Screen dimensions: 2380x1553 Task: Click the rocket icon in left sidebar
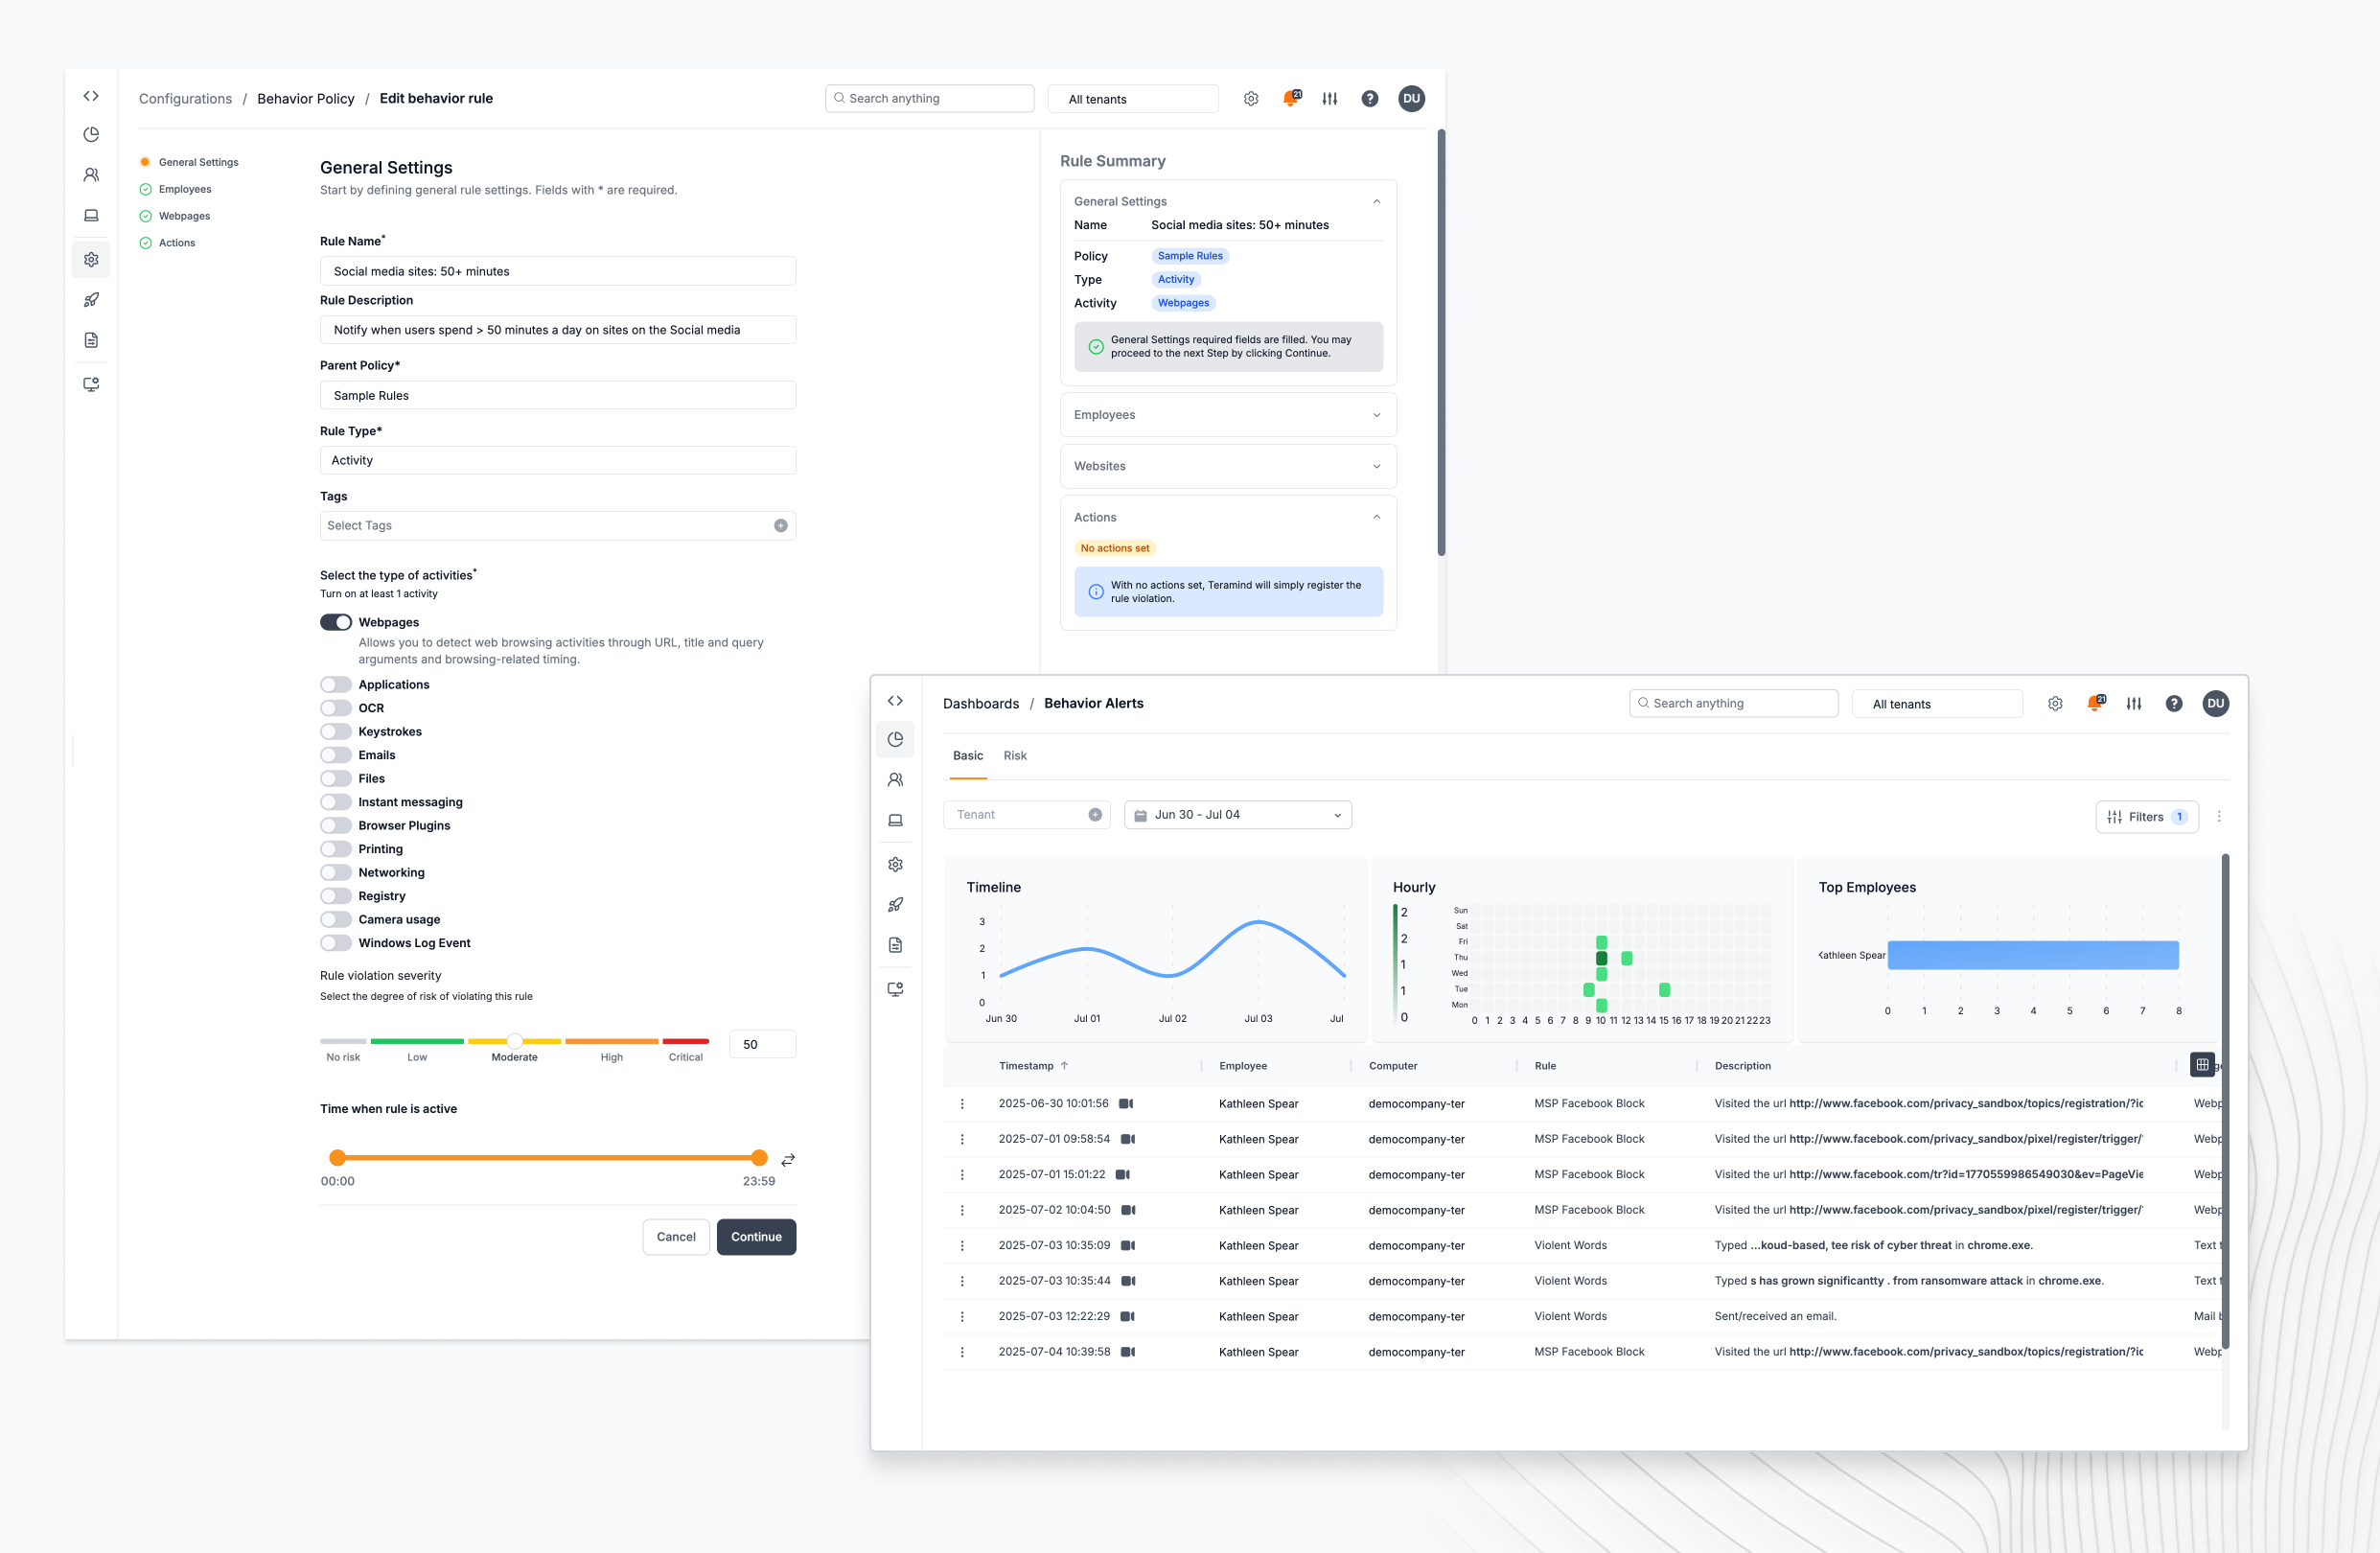(91, 300)
